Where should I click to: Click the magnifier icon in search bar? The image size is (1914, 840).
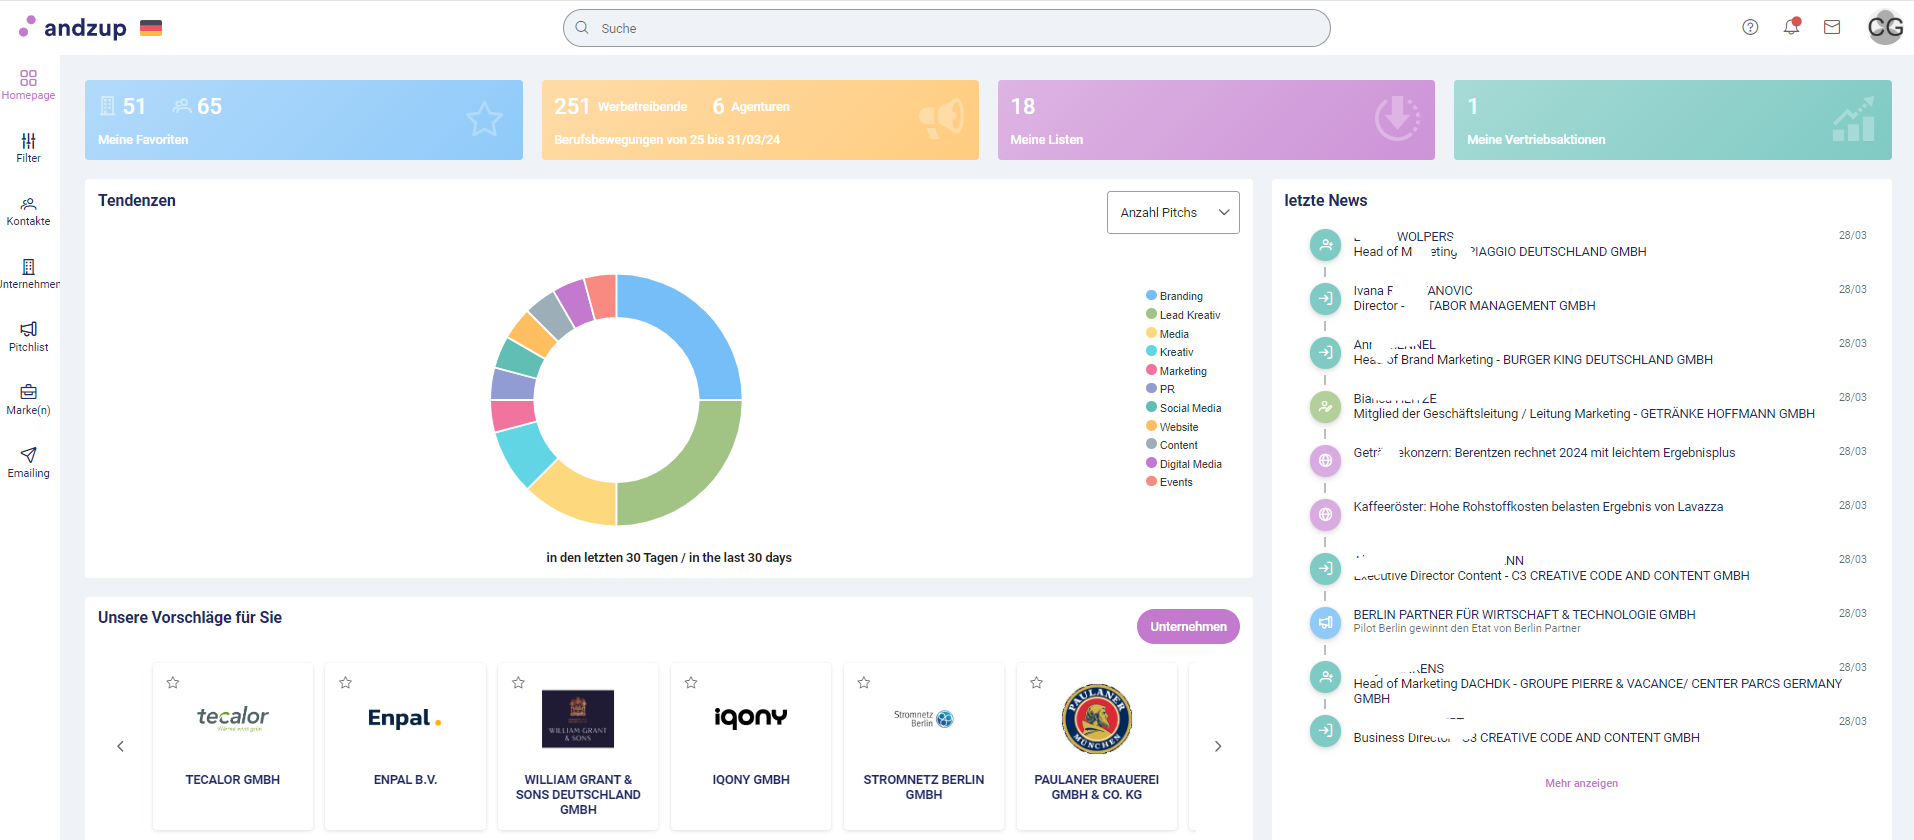582,28
